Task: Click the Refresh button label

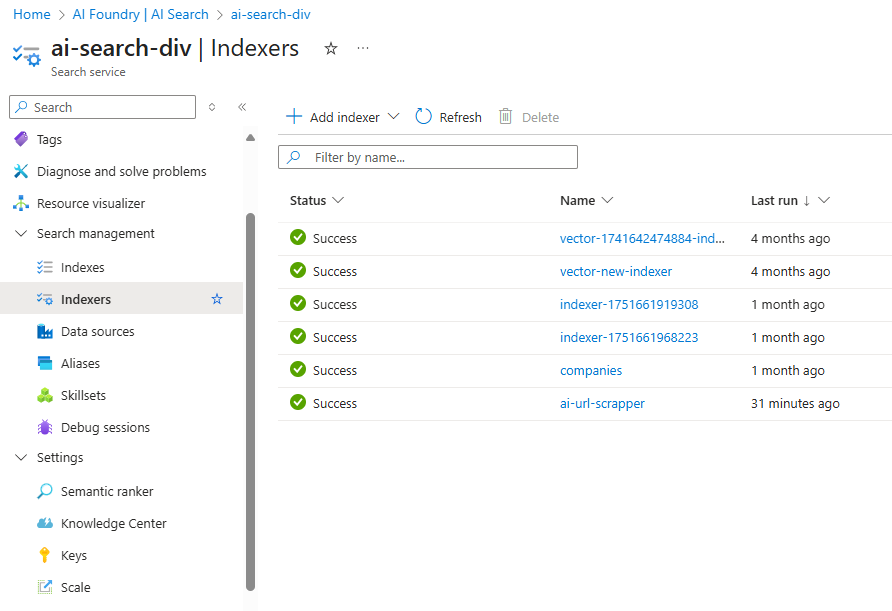Action: pyautogui.click(x=460, y=117)
